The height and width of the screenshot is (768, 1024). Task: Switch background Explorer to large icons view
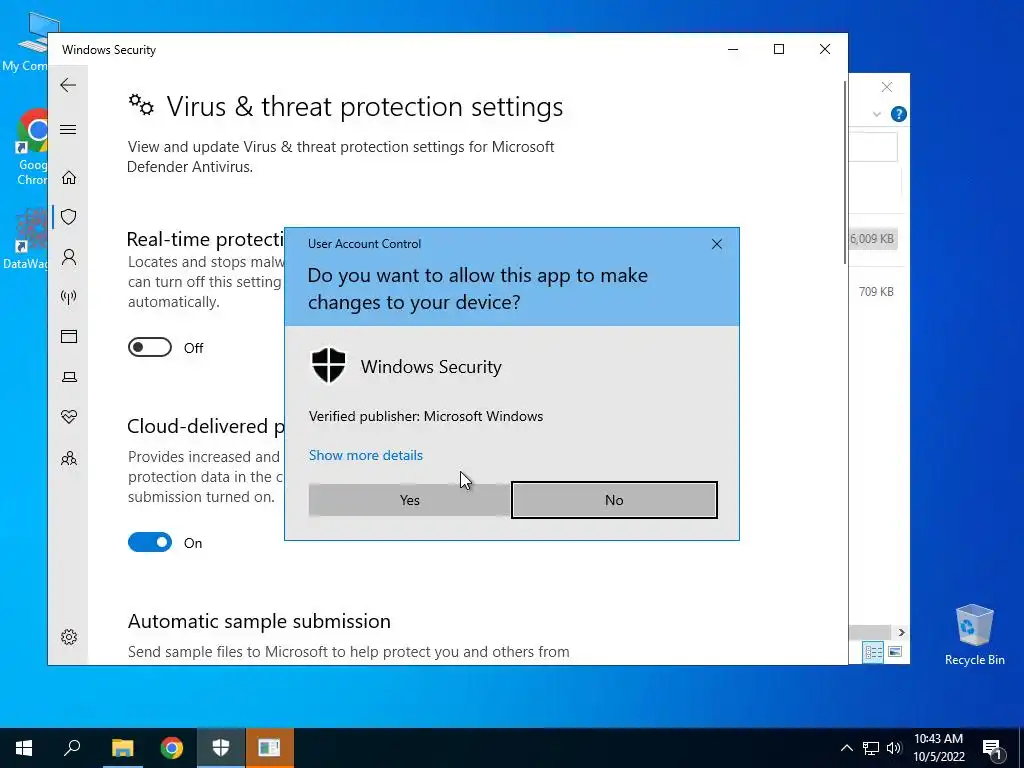point(895,652)
